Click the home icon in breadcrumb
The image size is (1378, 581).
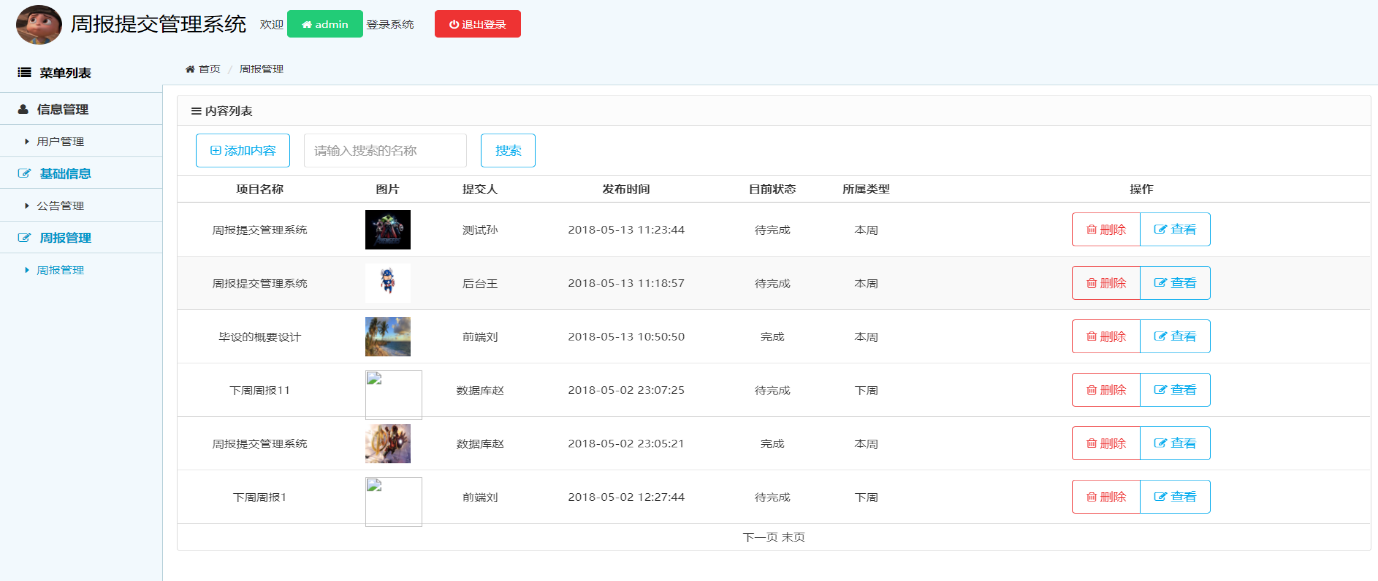(x=190, y=69)
